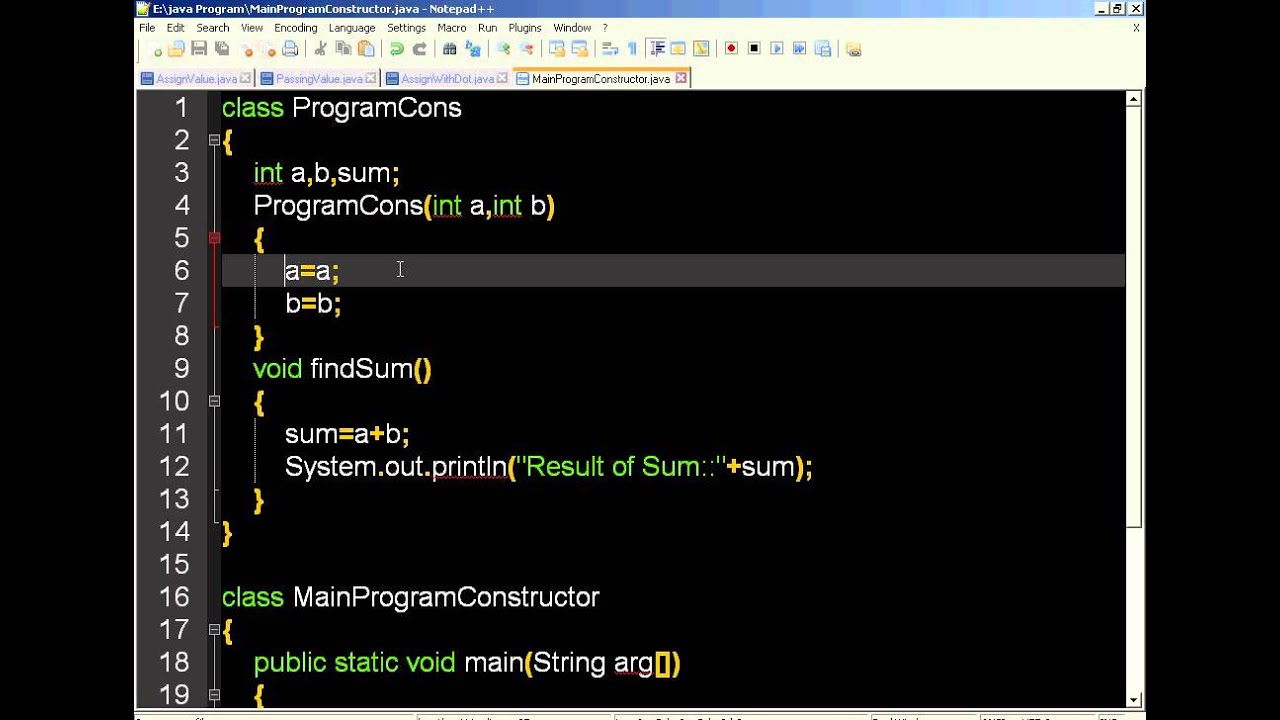Click the text "MainProgramConstructor" on line 16
Image resolution: width=1280 pixels, height=720 pixels.
(446, 597)
